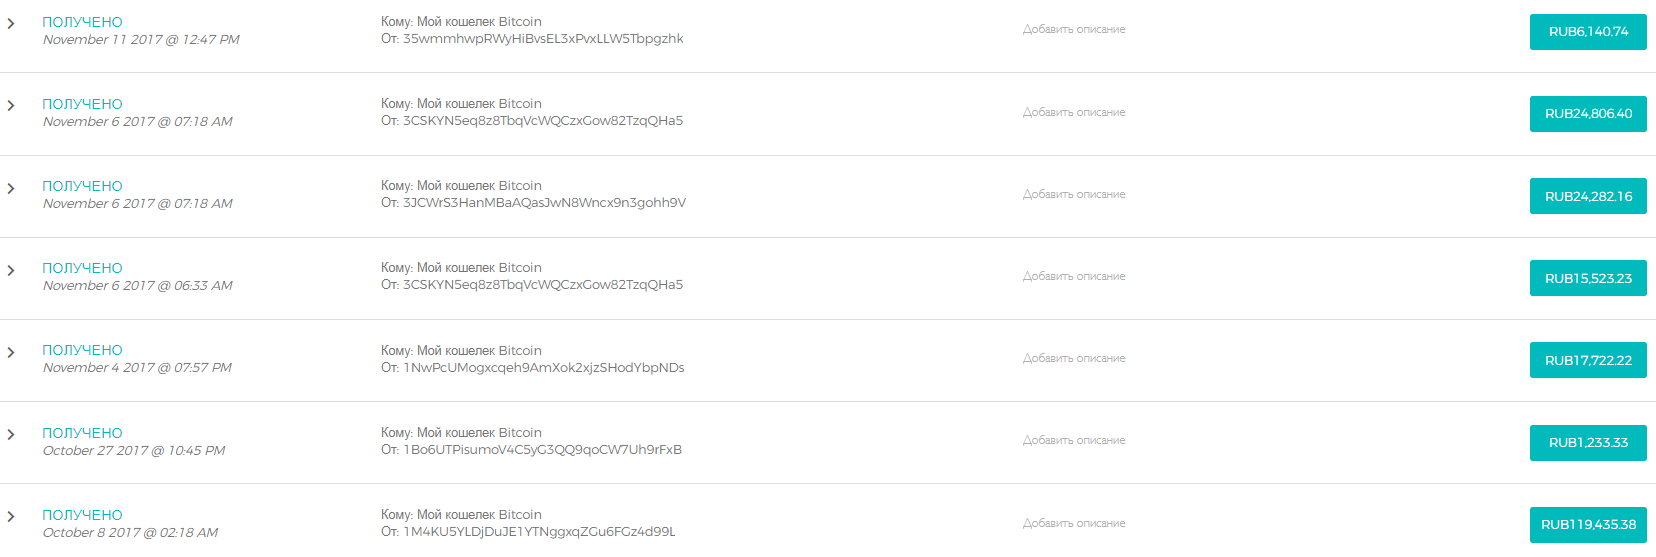Add description to the October 27 transaction
This screenshot has height=557, width=1656.
pos(1074,441)
